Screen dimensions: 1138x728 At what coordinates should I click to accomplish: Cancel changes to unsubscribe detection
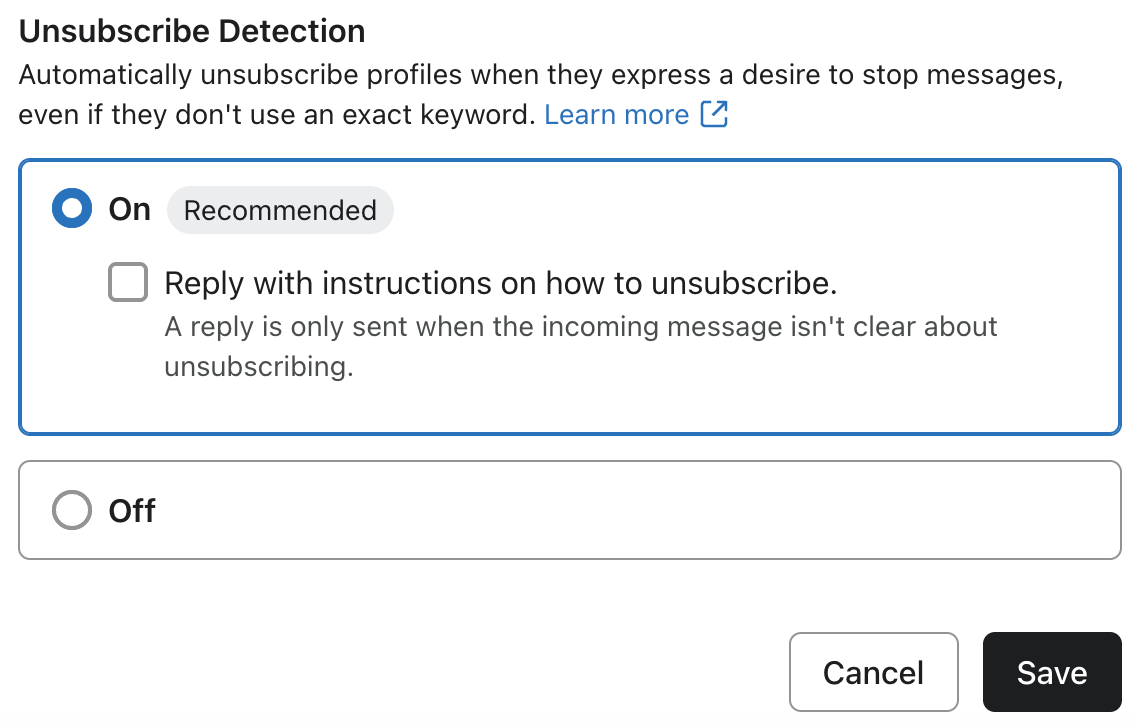tap(873, 672)
